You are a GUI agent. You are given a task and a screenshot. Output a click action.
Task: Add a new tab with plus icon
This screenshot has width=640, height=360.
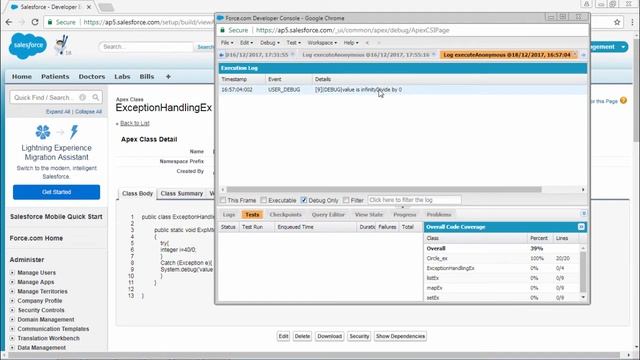tap(168, 76)
